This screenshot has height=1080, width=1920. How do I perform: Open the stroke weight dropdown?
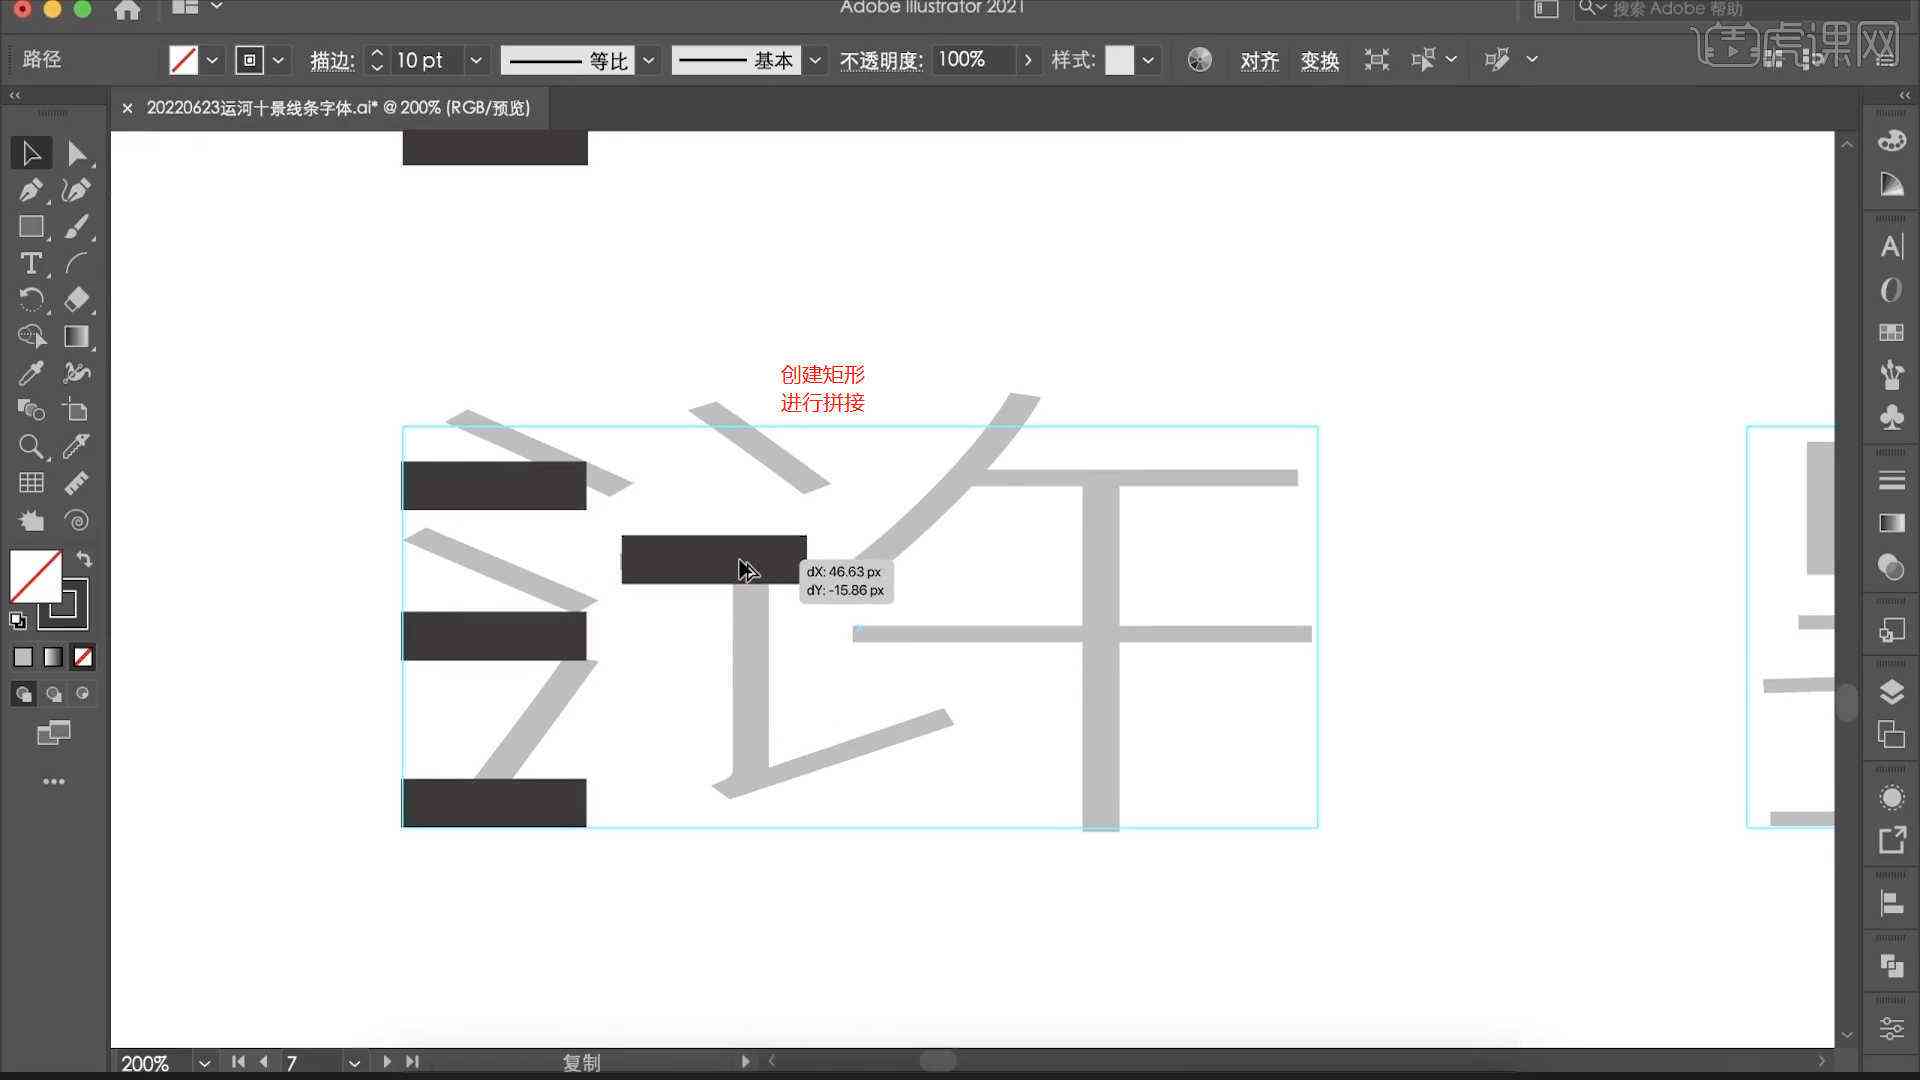tap(476, 60)
